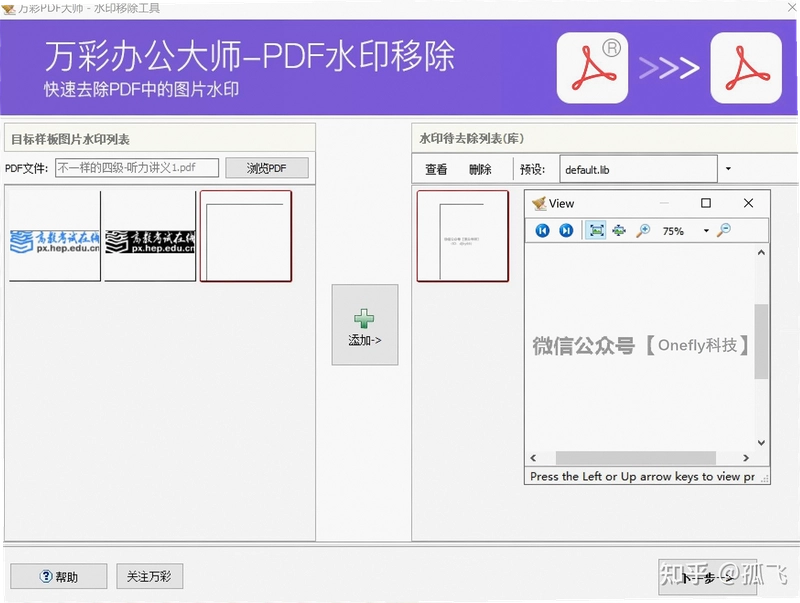Click the source PDF icon with registered mark
Screen dimensions: 800x603
coord(592,68)
